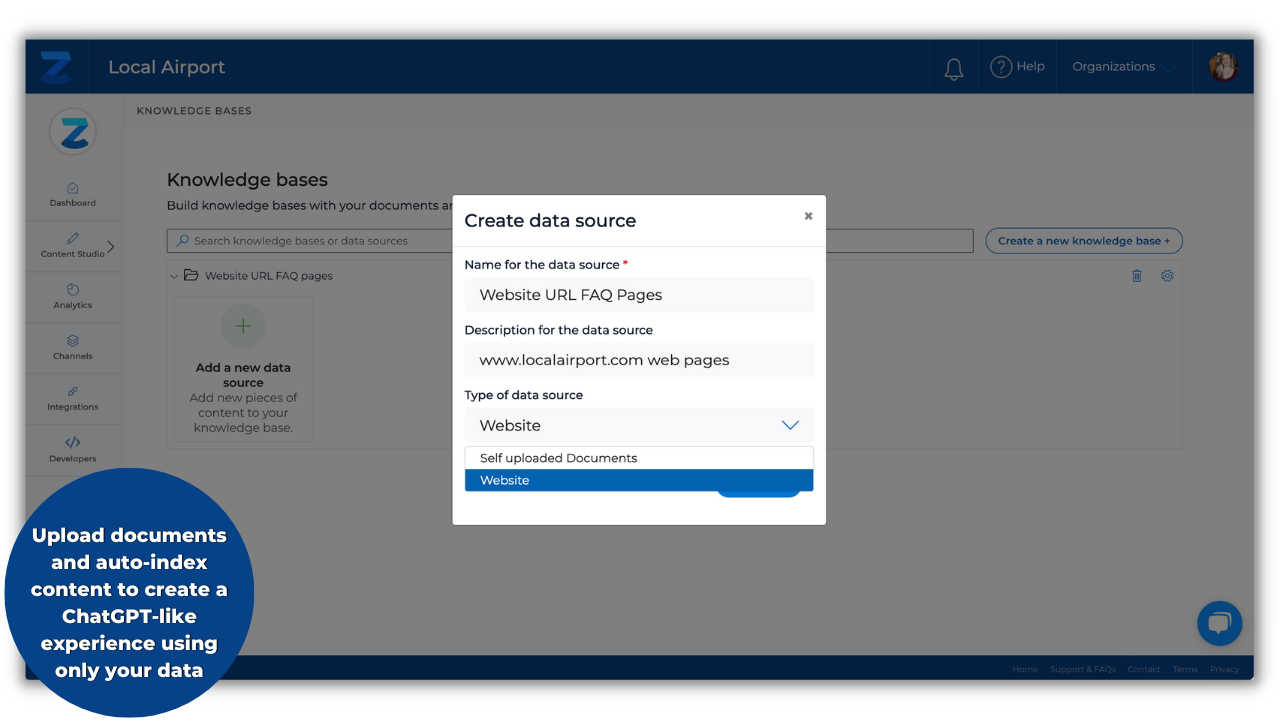
Task: Delete the knowledge base via trash icon
Action: 1137,275
